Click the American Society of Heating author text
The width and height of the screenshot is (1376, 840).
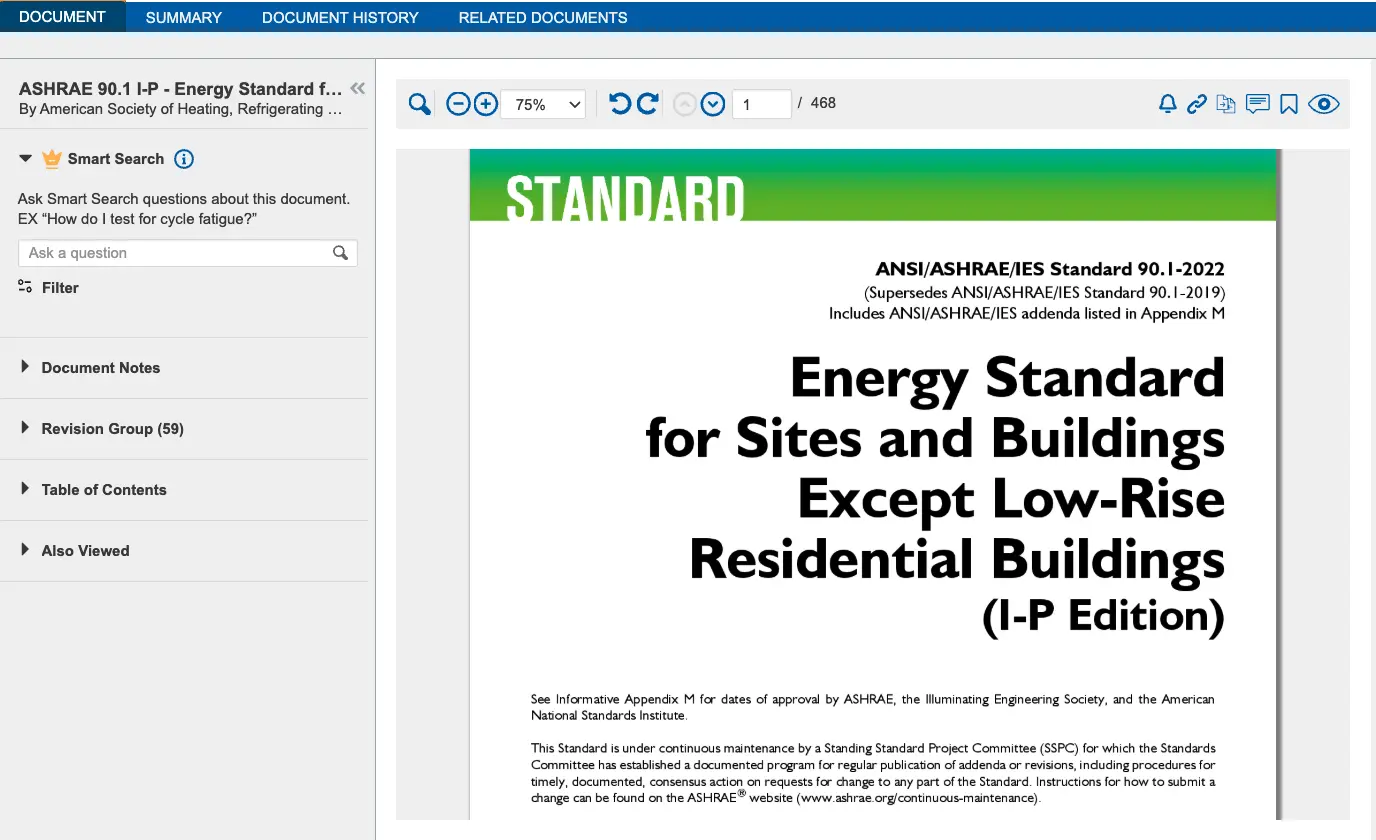point(180,109)
